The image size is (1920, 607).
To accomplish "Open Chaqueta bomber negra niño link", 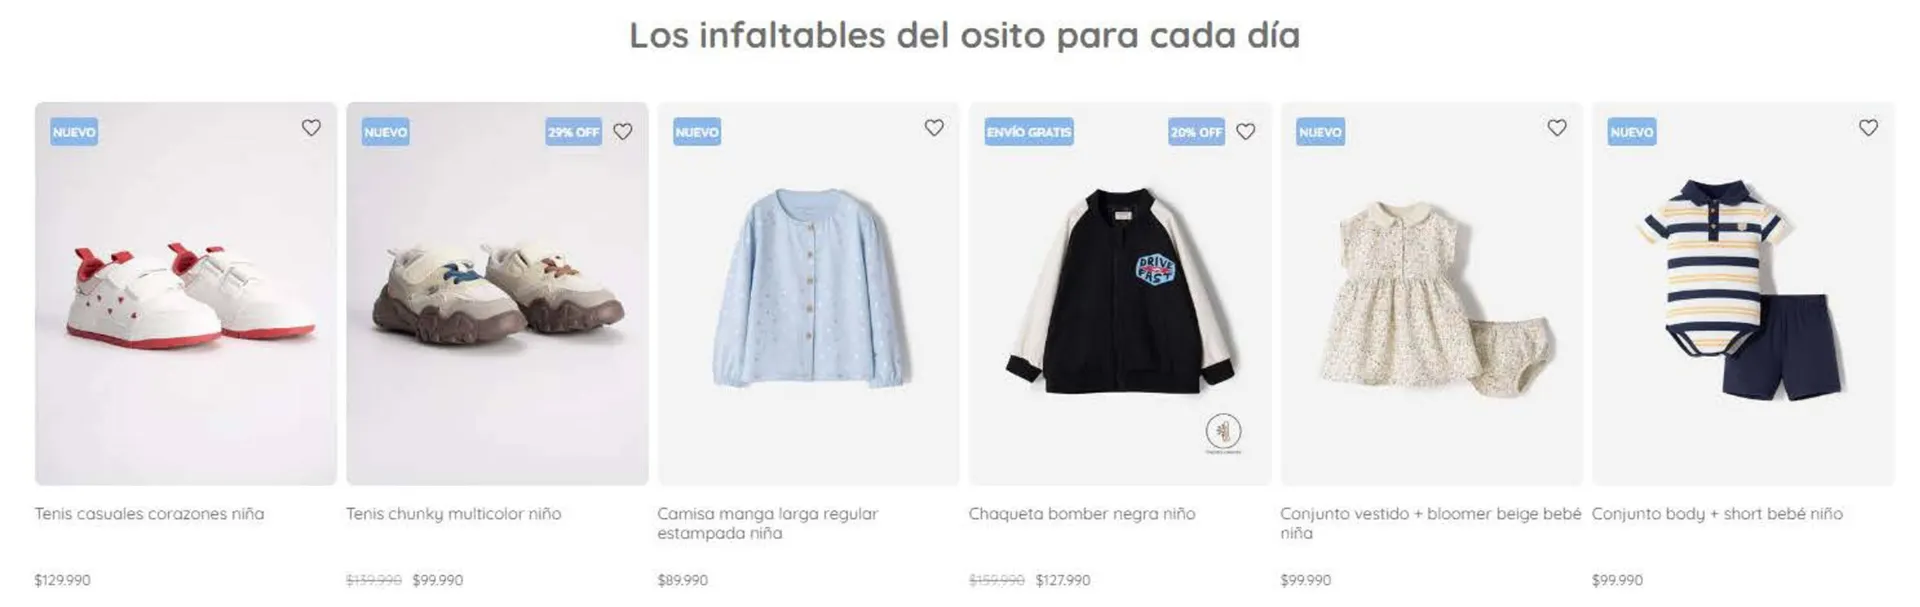I will click(1082, 514).
